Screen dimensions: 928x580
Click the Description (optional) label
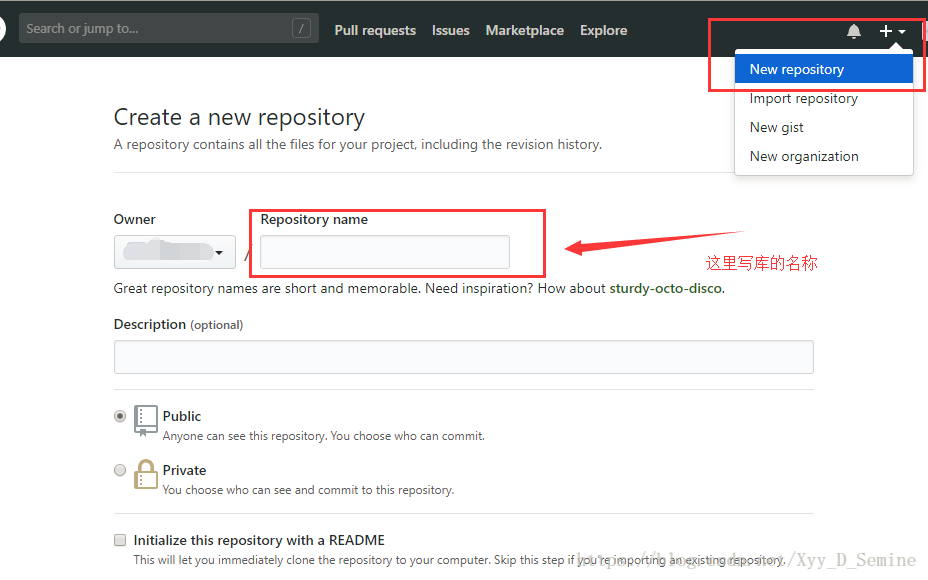click(x=178, y=324)
